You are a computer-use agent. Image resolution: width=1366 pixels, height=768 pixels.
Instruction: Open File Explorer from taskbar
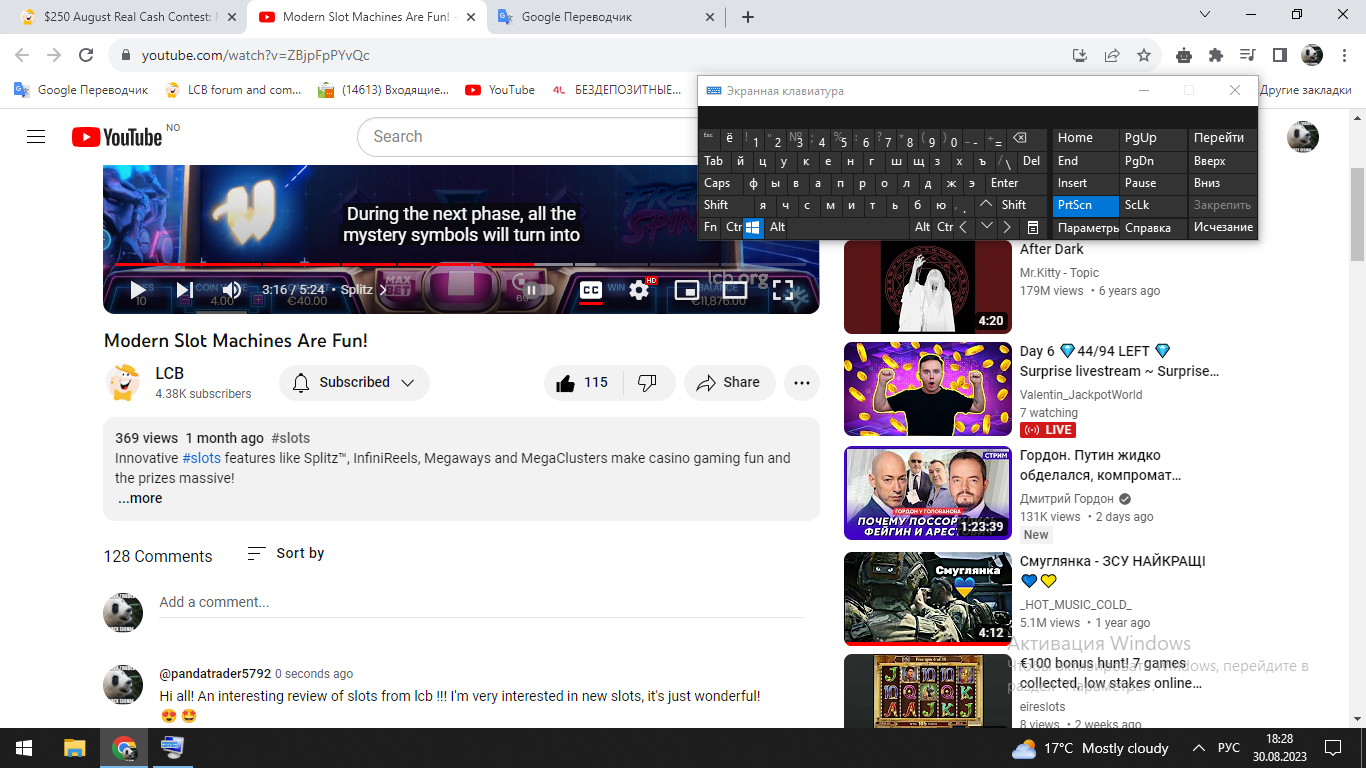75,748
